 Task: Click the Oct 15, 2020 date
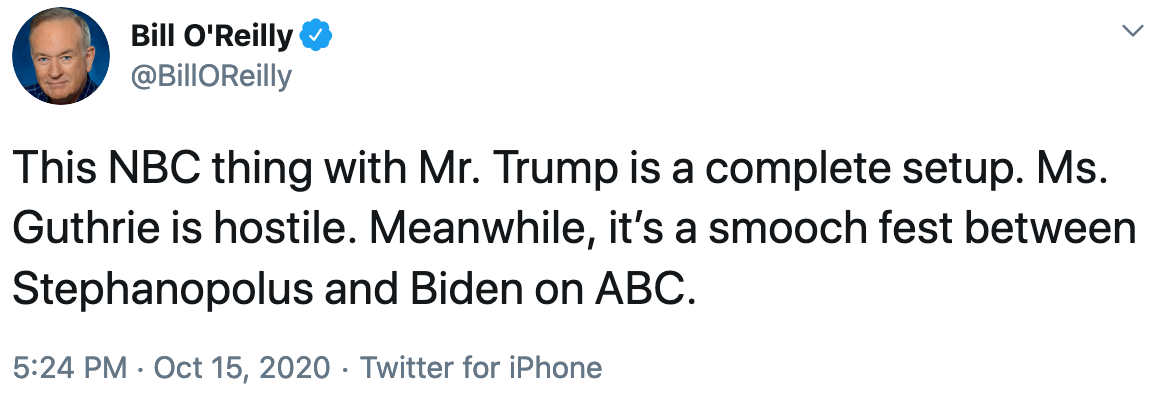pyautogui.click(x=241, y=367)
